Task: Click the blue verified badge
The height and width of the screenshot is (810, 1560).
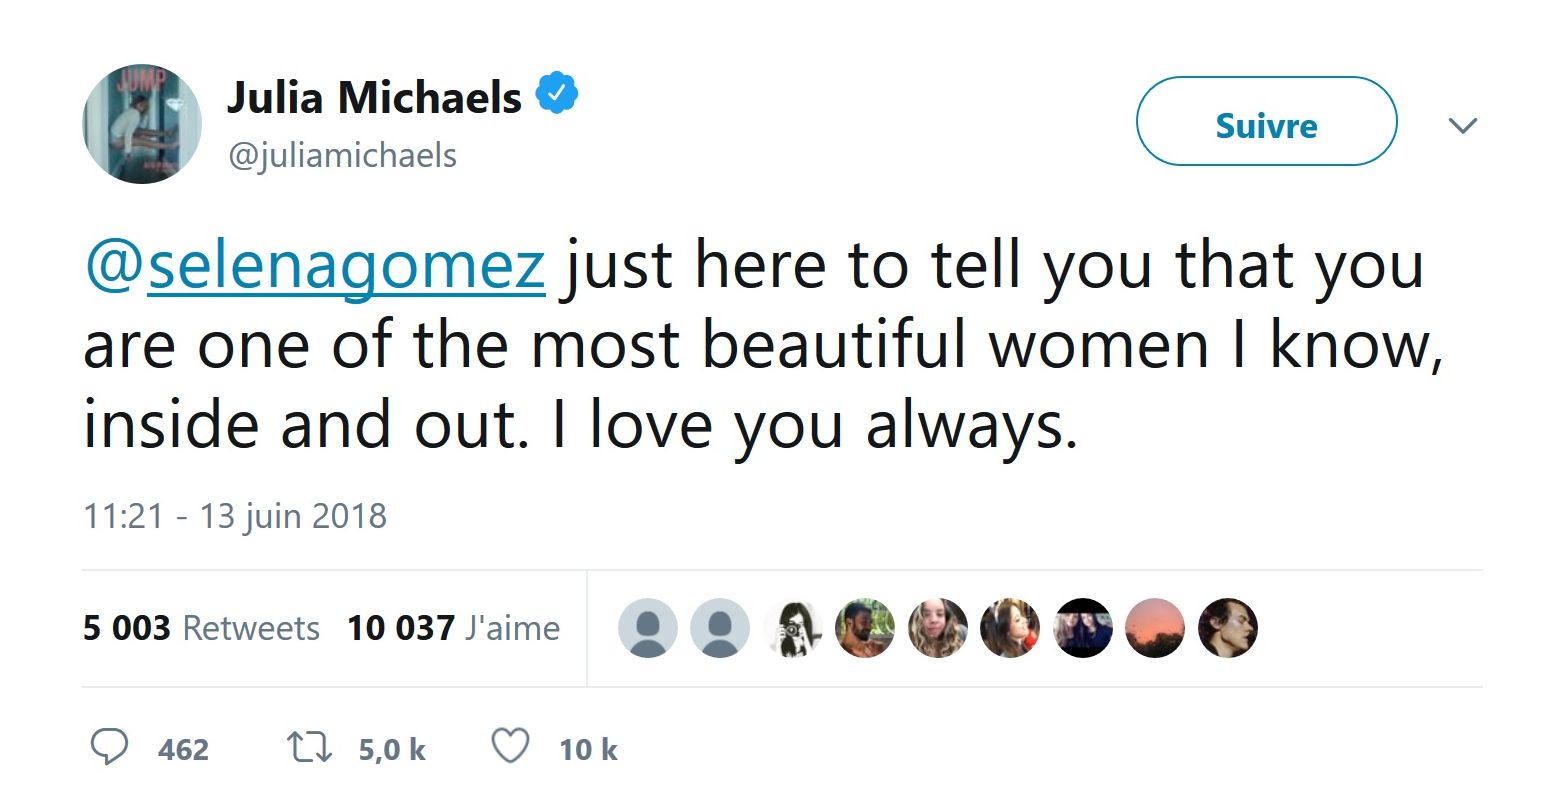Action: [x=557, y=94]
